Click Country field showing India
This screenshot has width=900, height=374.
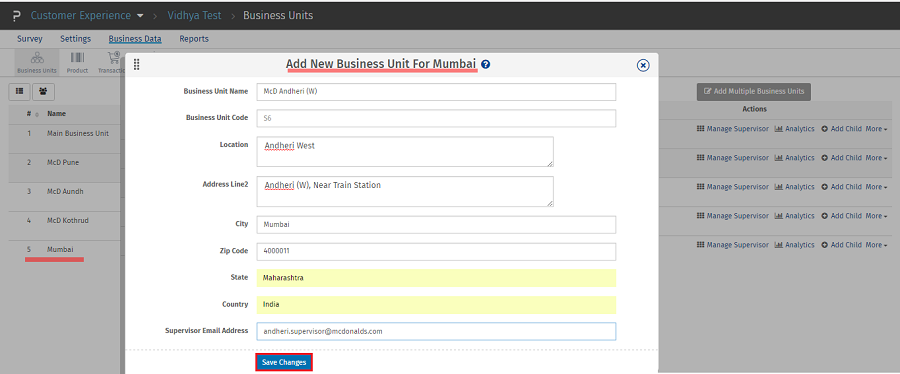click(x=436, y=305)
